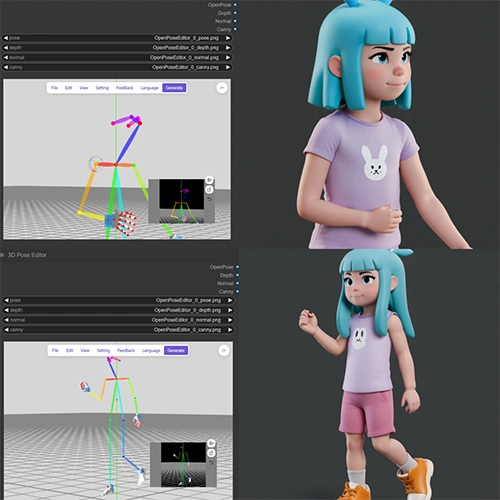Click the OpenPose output dot on upper node
Screen dimensions: 500x500
235,5
